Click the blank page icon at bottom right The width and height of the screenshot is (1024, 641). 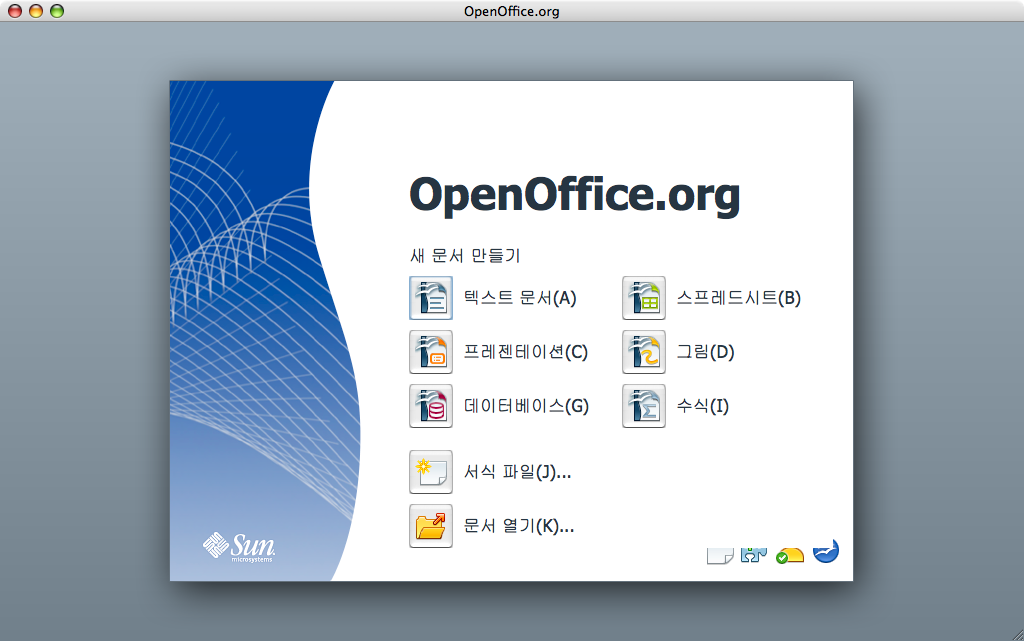pos(720,555)
